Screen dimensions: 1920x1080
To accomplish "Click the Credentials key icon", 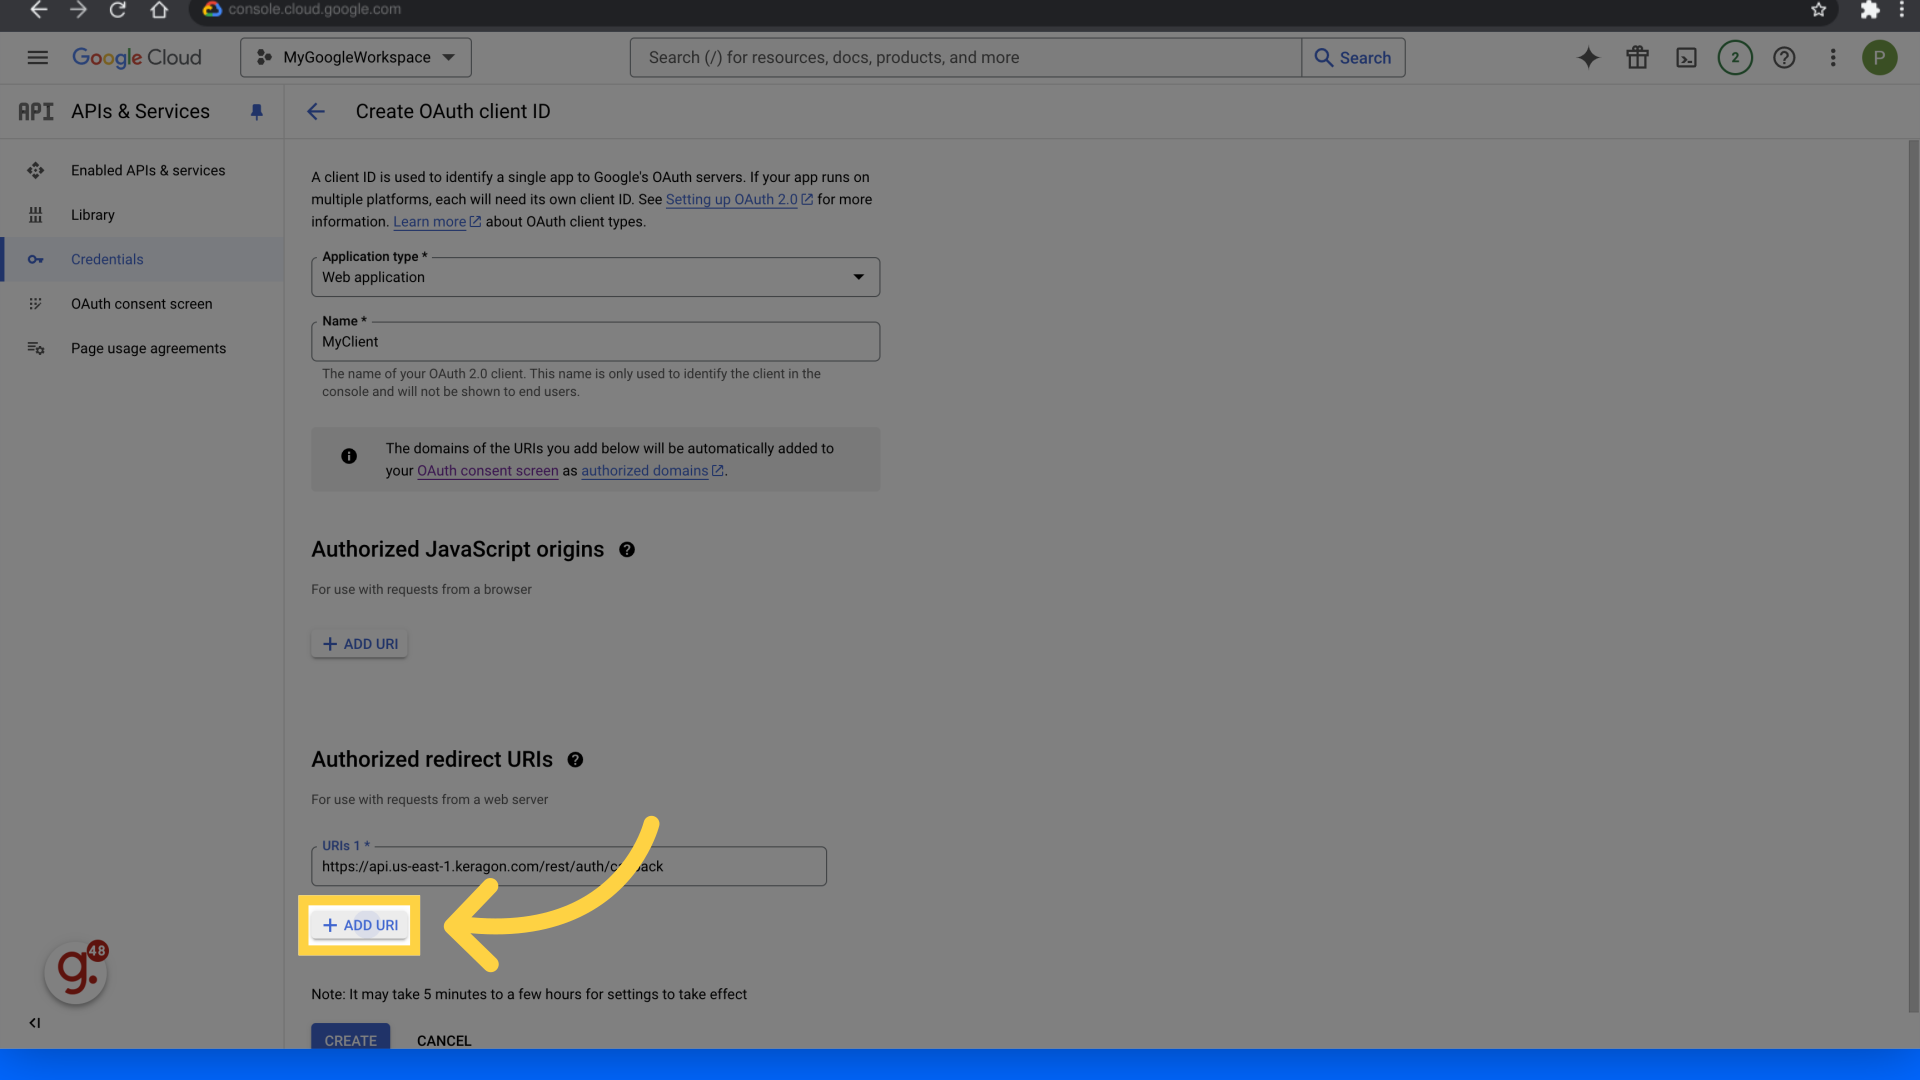I will pos(36,259).
